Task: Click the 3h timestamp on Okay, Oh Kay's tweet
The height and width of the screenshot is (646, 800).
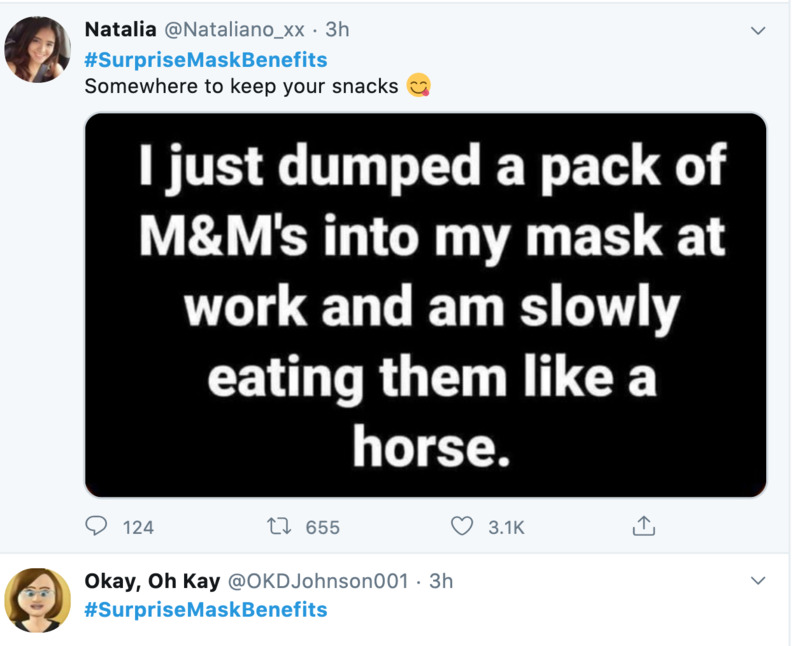Action: pos(441,580)
